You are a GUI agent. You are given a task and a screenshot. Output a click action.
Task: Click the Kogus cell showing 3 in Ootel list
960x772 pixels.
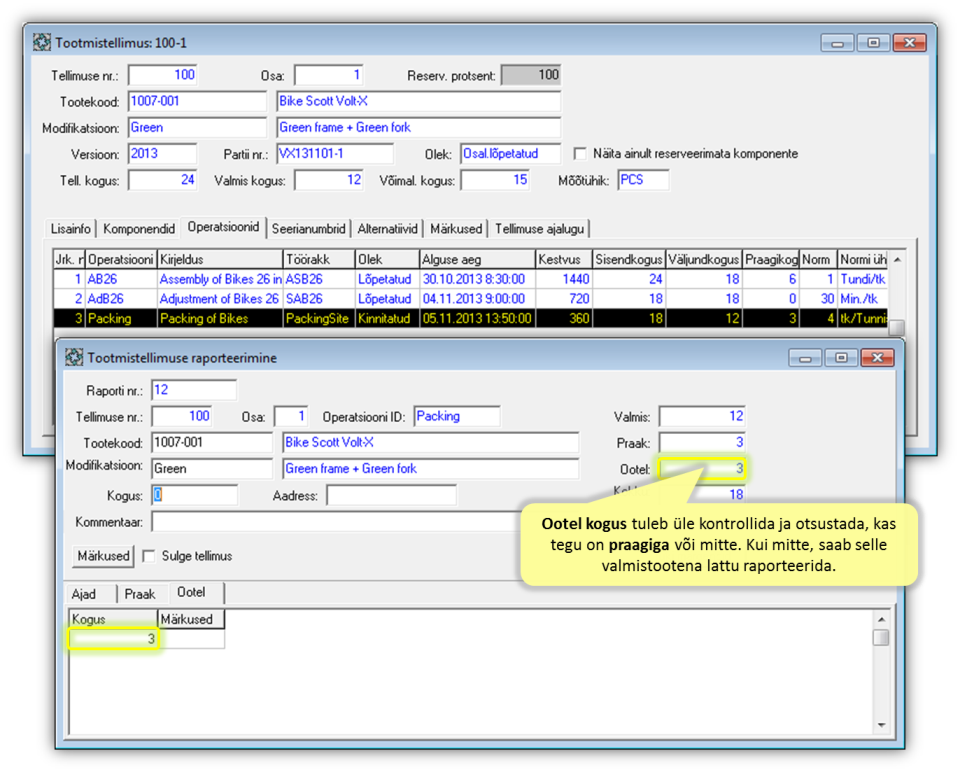coord(113,639)
